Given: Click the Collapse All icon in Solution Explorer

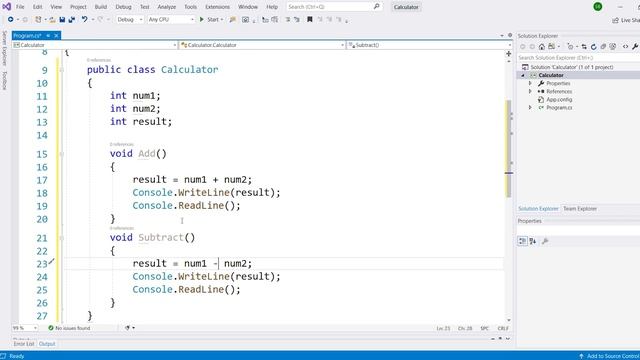Looking at the screenshot, I should (x=603, y=47).
